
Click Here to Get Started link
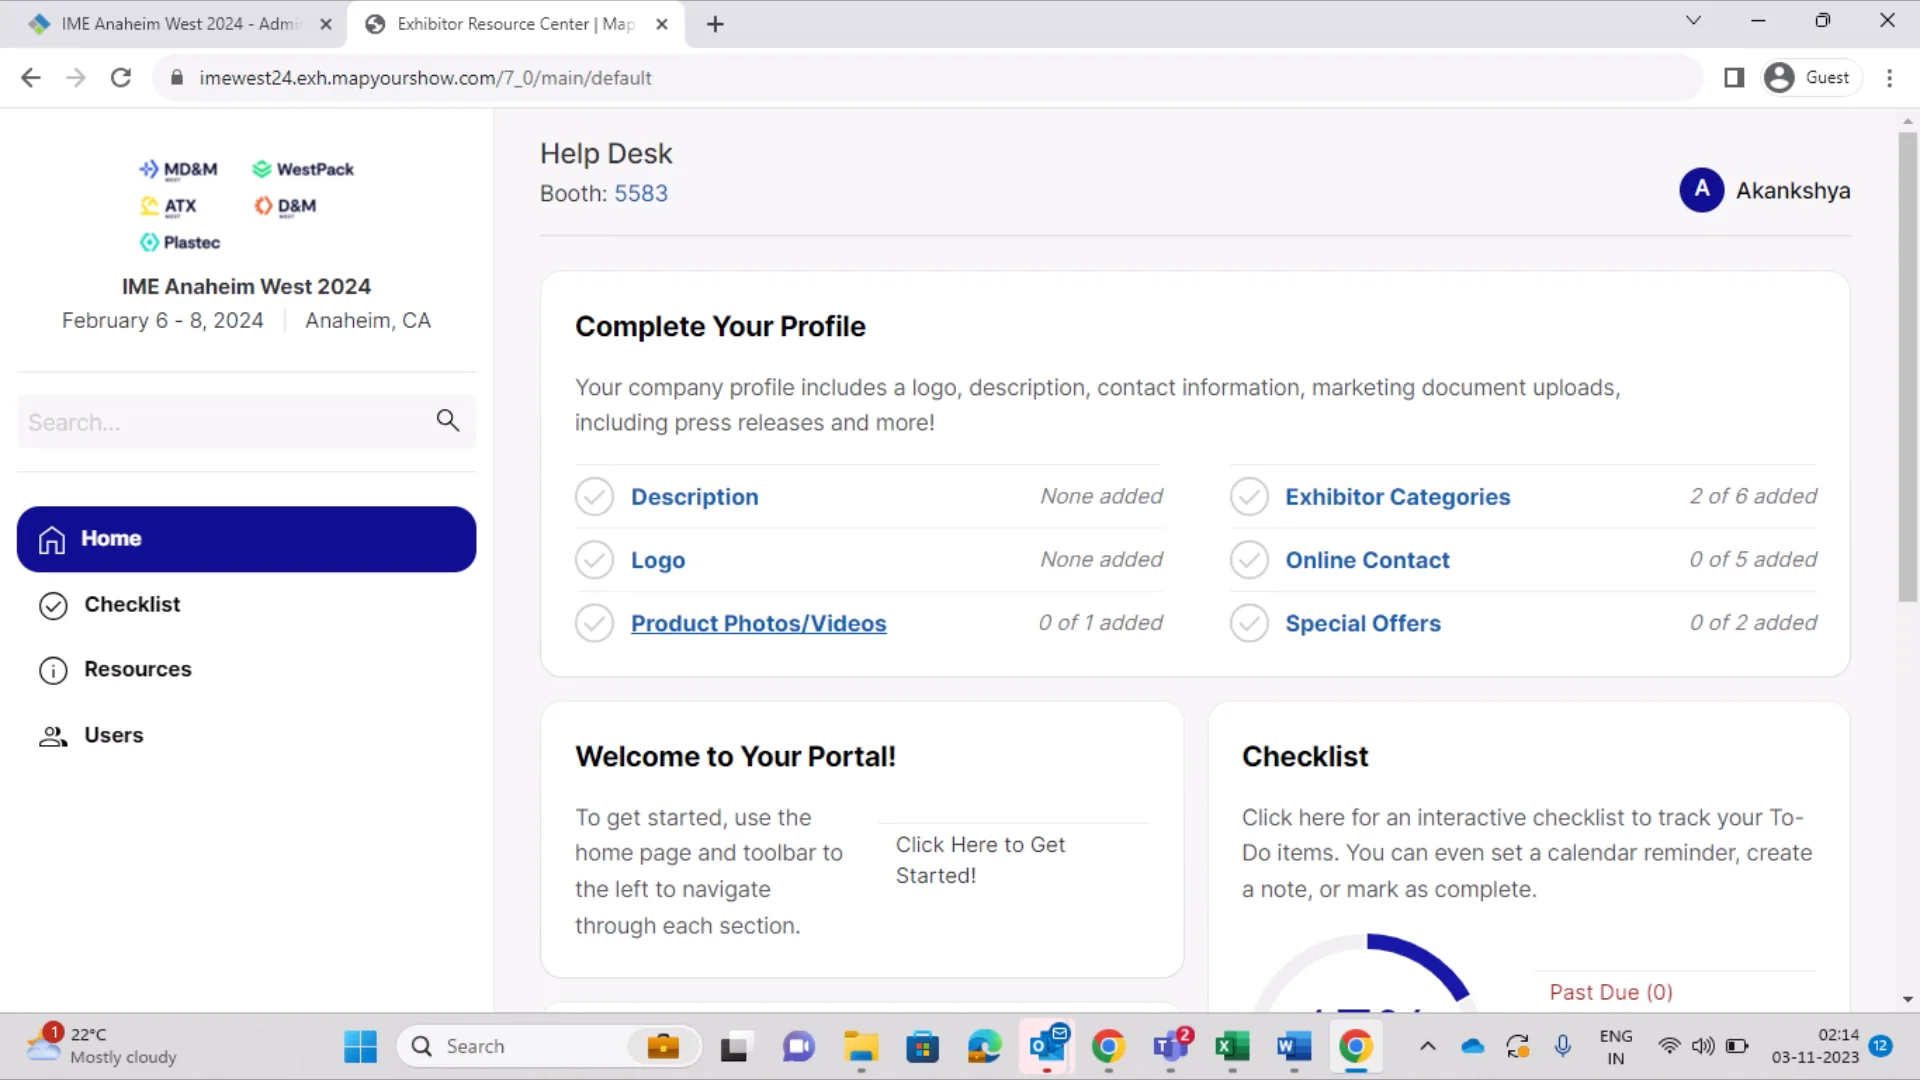coord(980,860)
